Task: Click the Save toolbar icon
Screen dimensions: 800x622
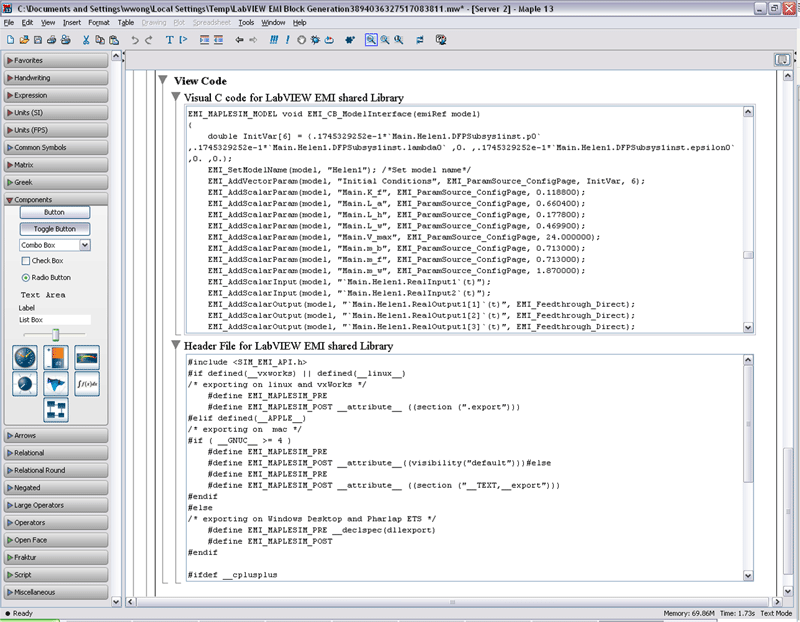Action: click(38, 40)
